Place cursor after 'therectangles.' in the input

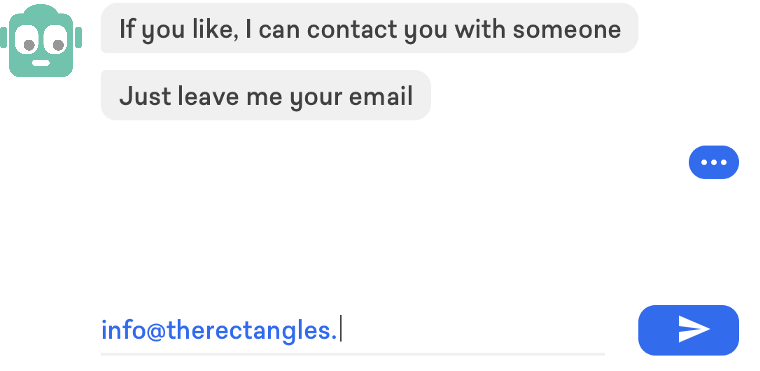[x=340, y=330]
